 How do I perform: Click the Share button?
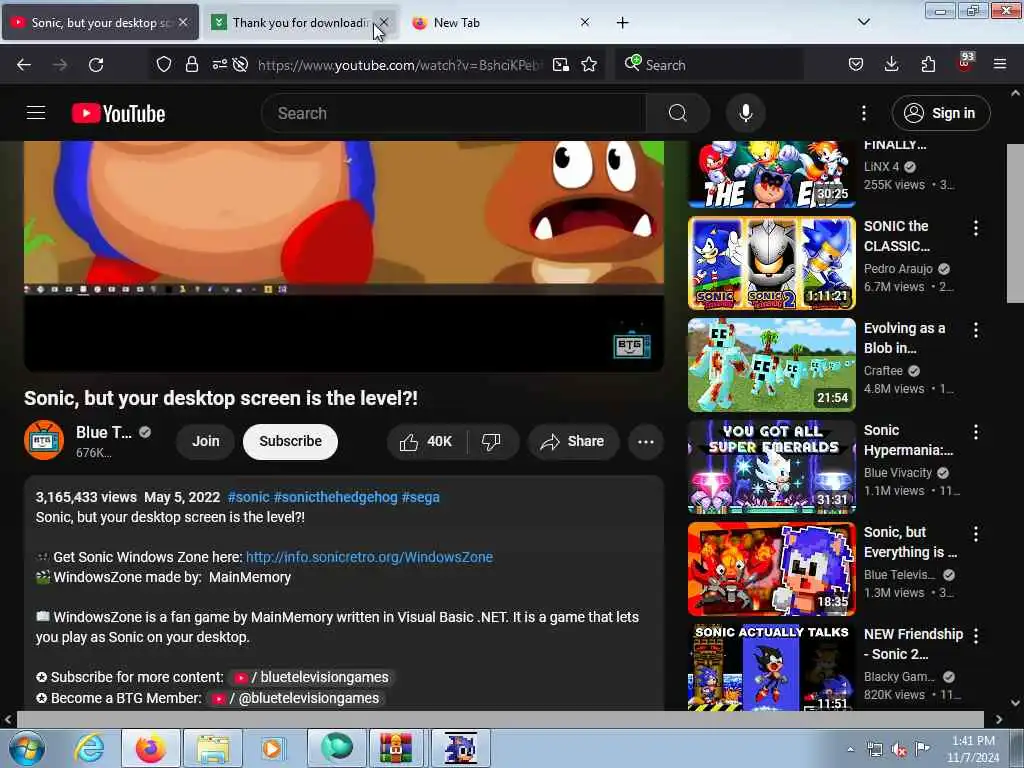coord(573,441)
